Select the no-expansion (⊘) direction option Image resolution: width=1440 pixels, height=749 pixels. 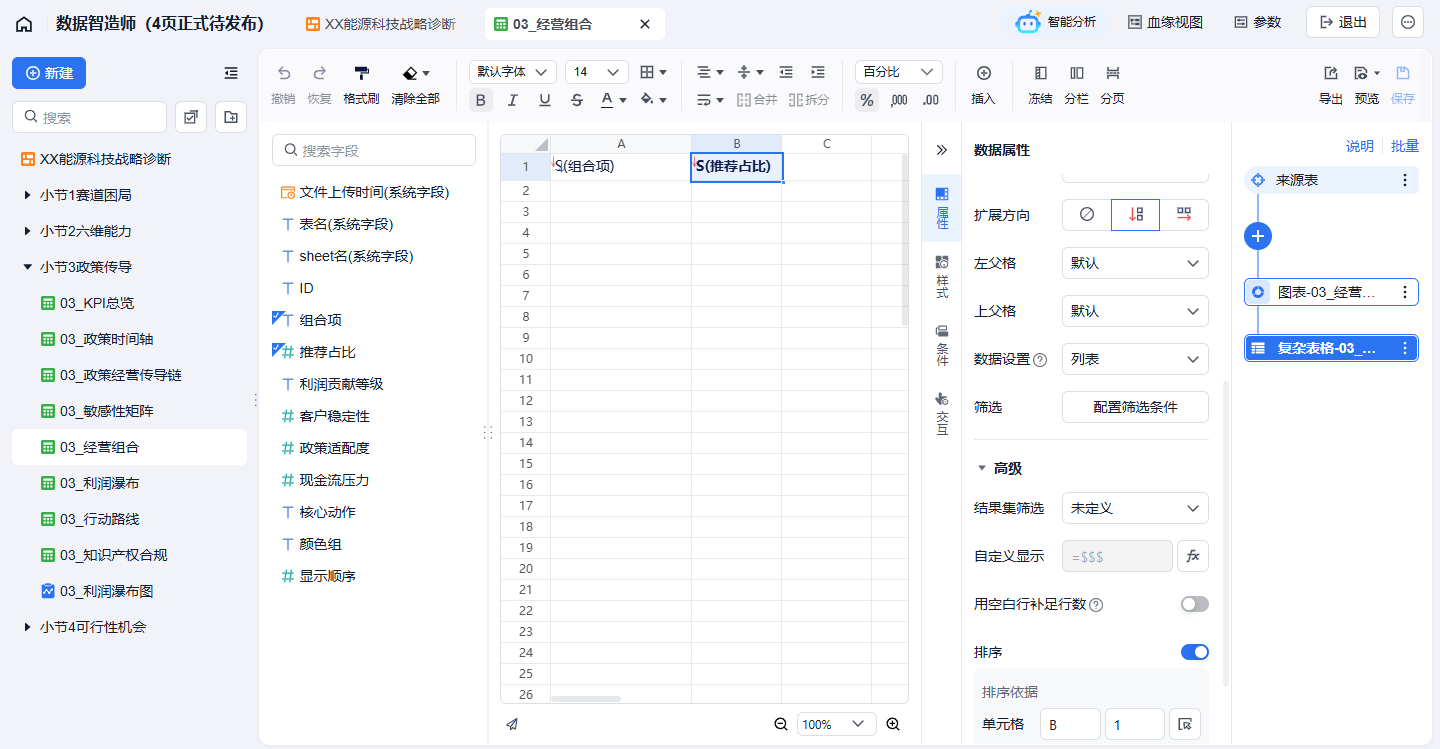[x=1087, y=215]
